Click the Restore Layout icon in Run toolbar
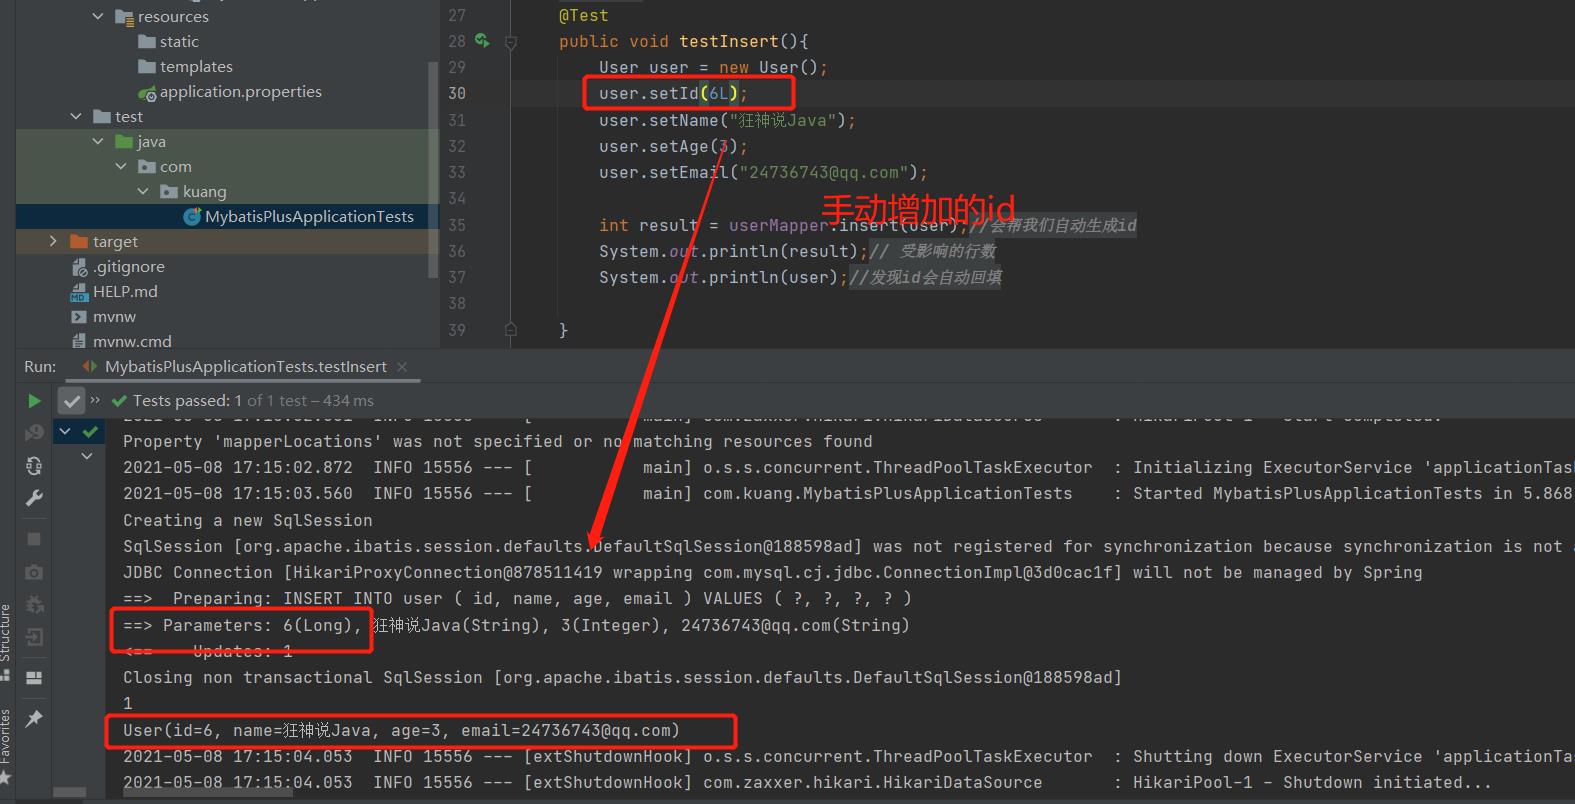The image size is (1575, 804). (x=34, y=677)
